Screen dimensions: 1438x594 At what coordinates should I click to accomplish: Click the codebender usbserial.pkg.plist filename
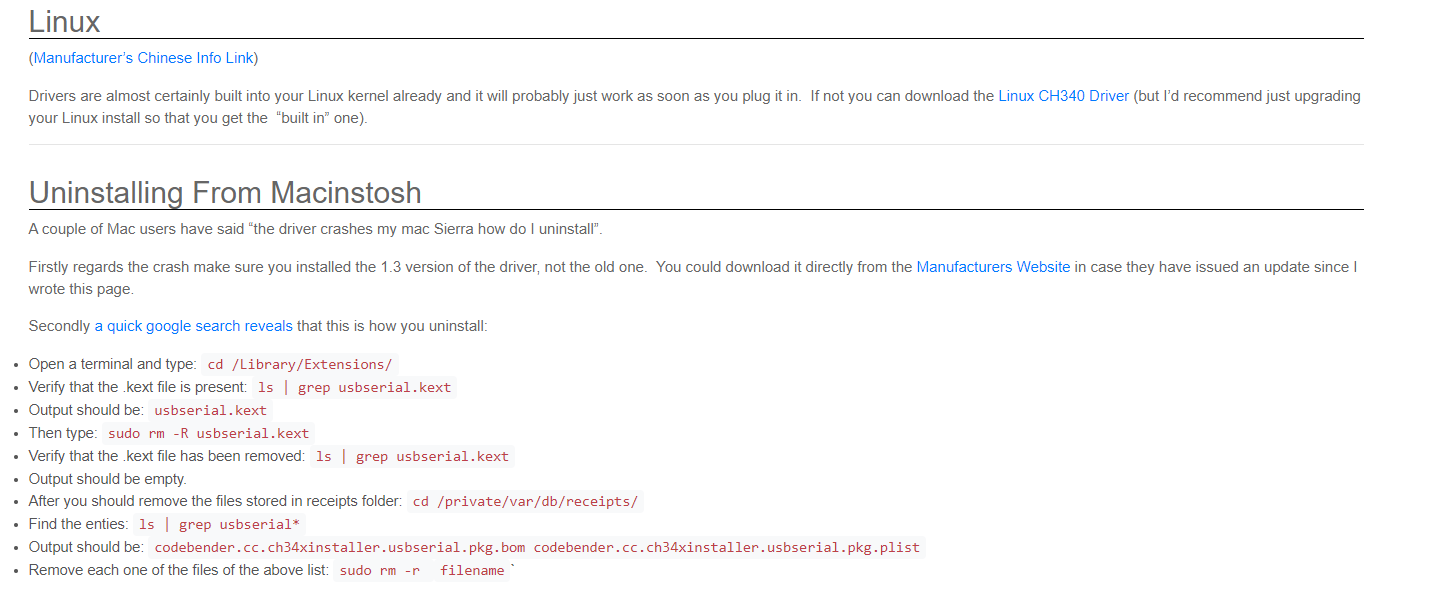pos(726,548)
